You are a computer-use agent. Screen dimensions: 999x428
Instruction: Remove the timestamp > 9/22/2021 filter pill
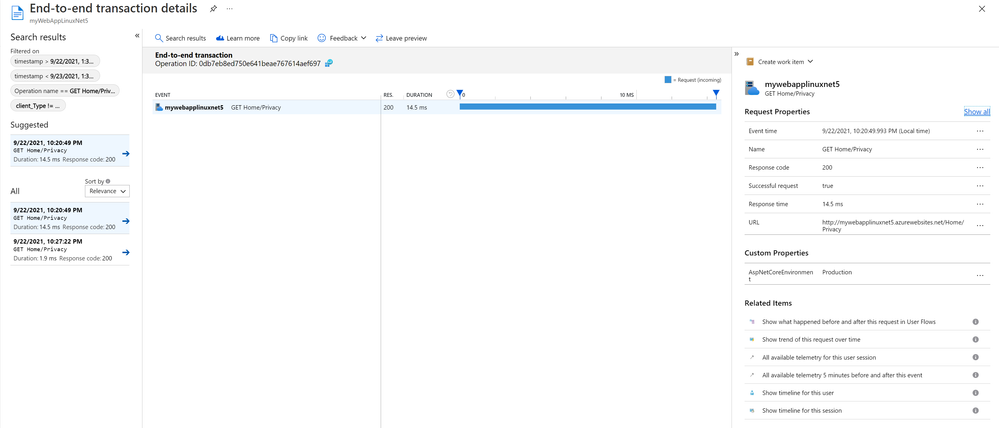tap(55, 61)
